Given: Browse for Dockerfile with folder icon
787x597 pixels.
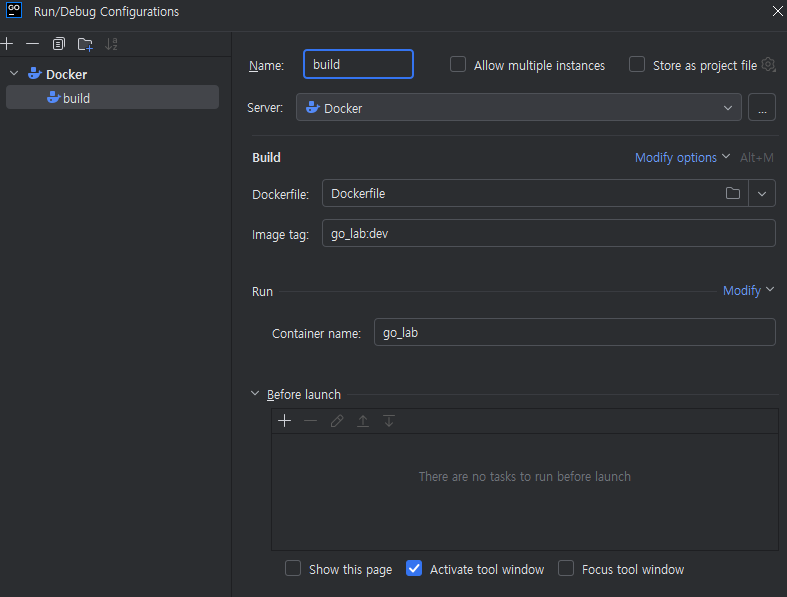Looking at the screenshot, I should point(733,193).
